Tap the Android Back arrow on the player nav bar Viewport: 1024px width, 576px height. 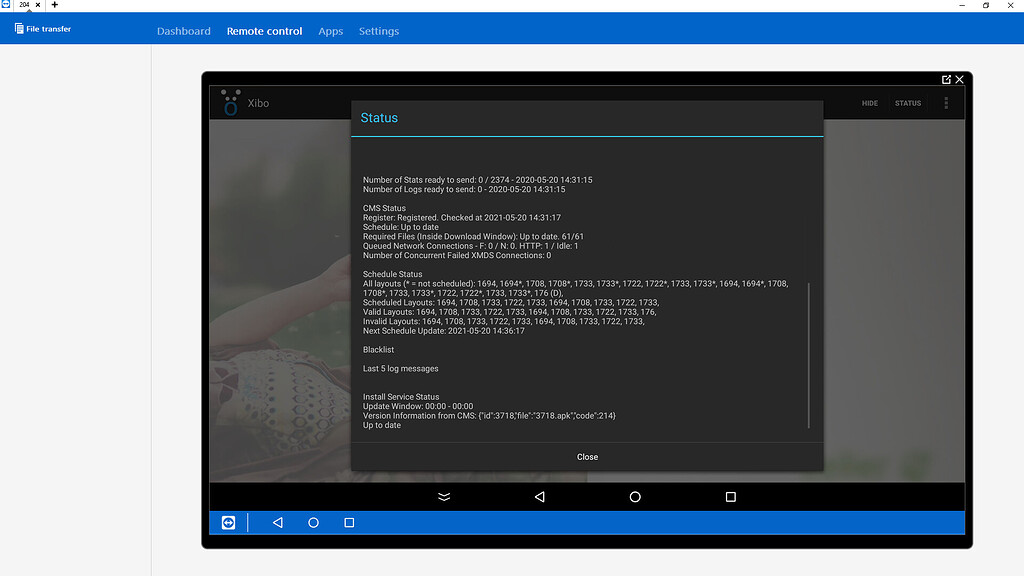tap(537, 497)
